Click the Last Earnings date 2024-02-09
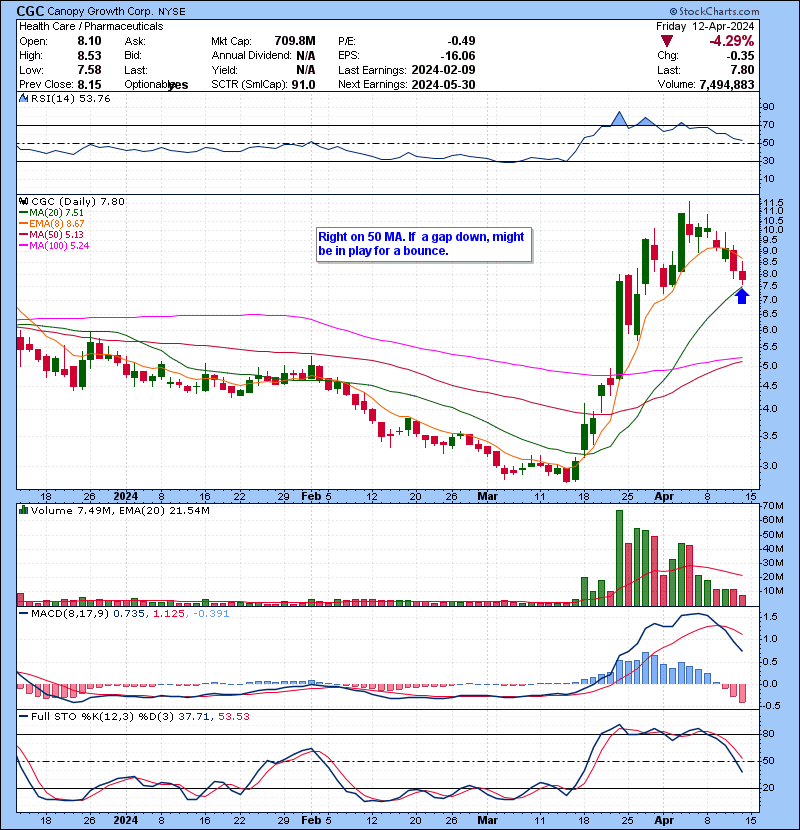 (x=443, y=70)
